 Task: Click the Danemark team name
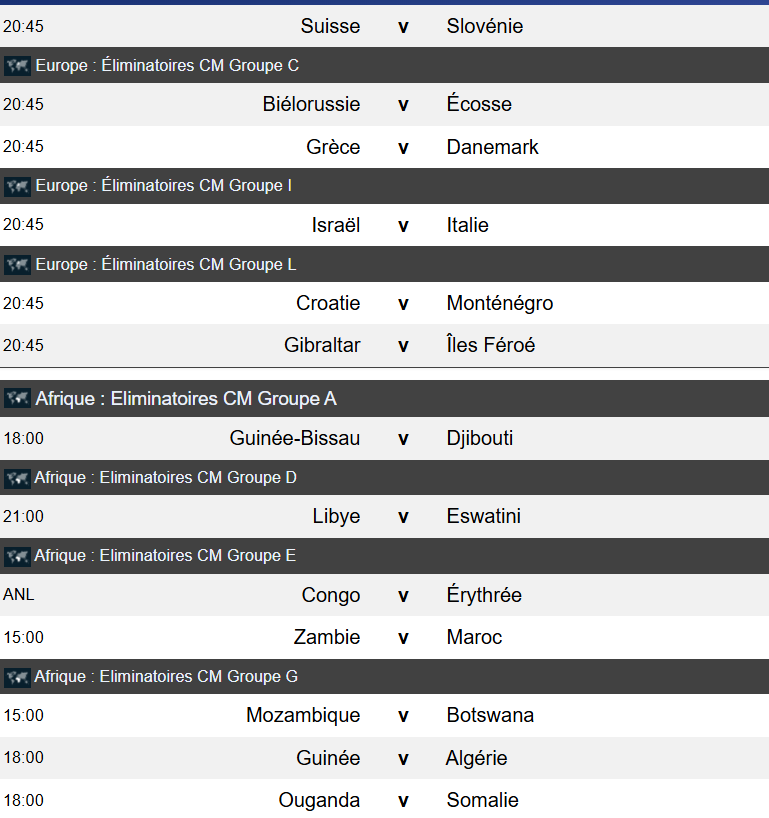[492, 147]
